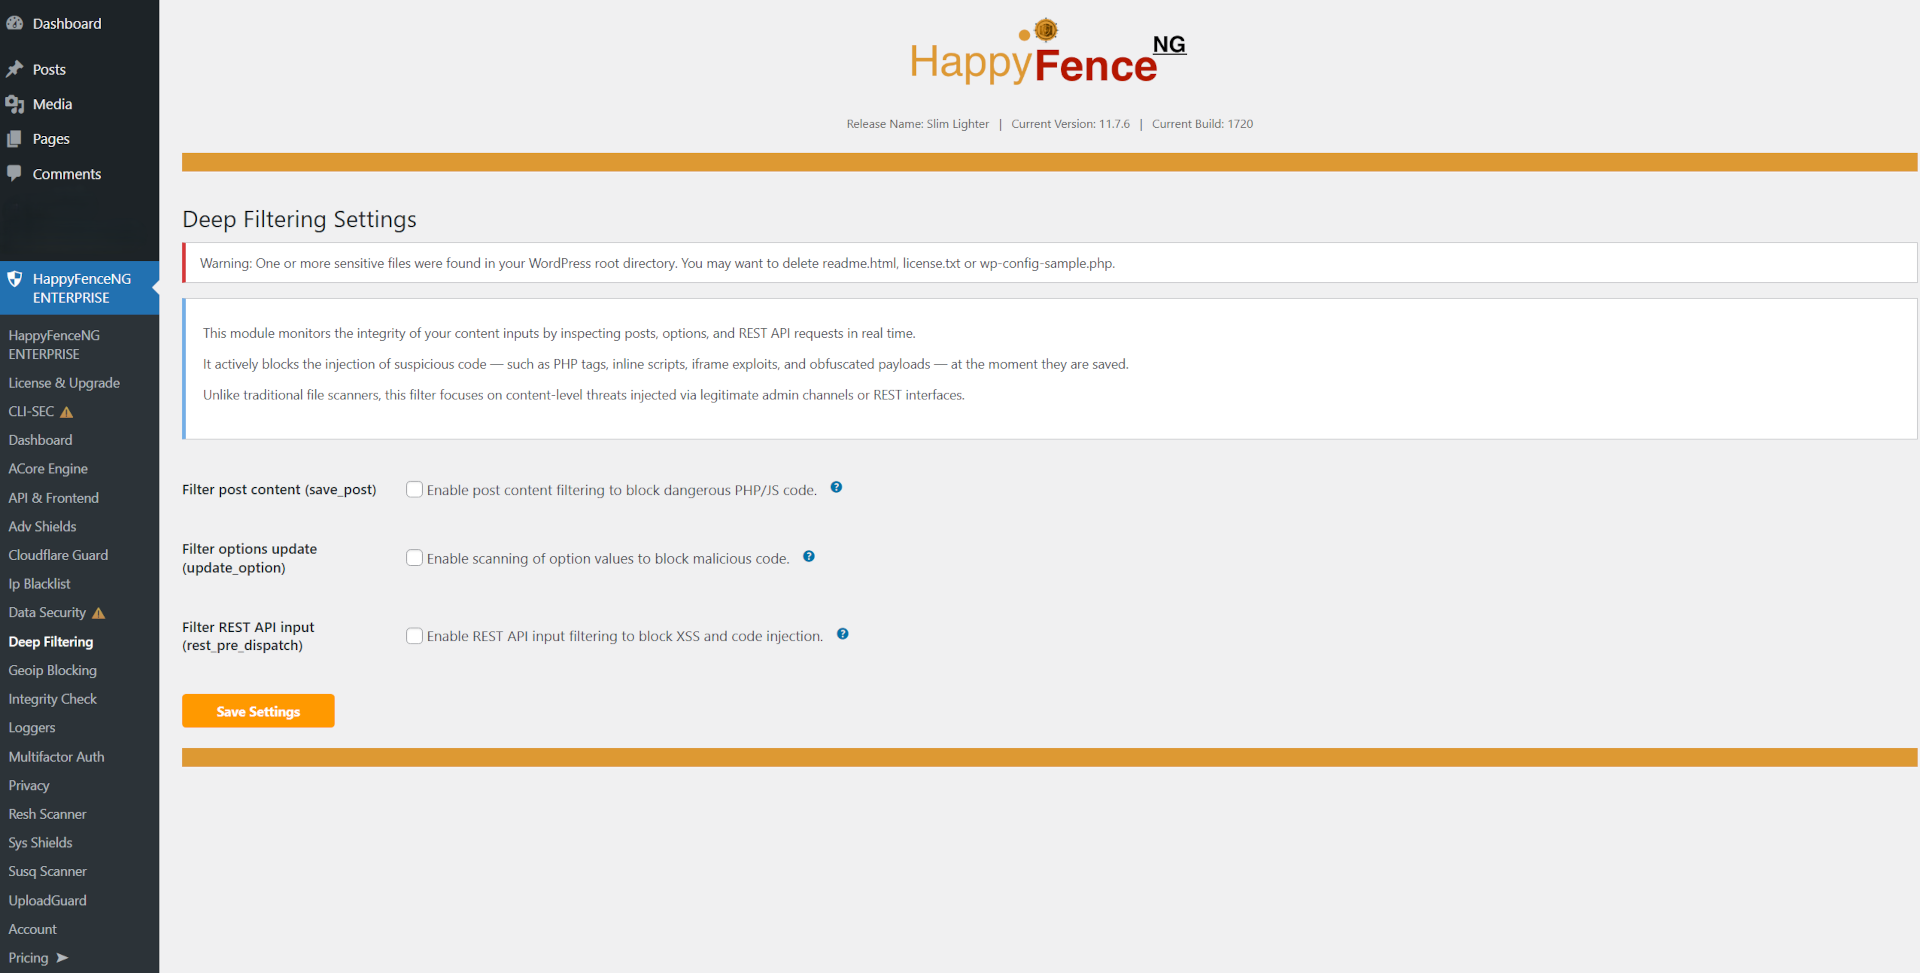
Task: Save the deep filtering settings
Action: tap(258, 711)
